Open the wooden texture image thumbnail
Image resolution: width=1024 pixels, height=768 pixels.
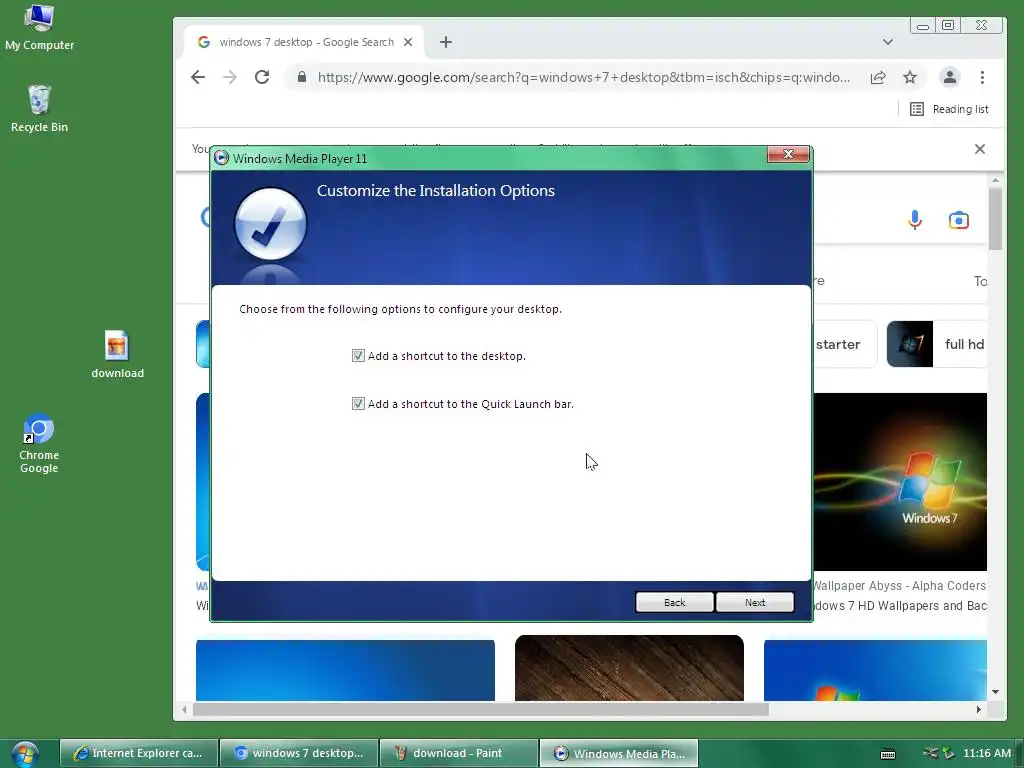pos(629,668)
